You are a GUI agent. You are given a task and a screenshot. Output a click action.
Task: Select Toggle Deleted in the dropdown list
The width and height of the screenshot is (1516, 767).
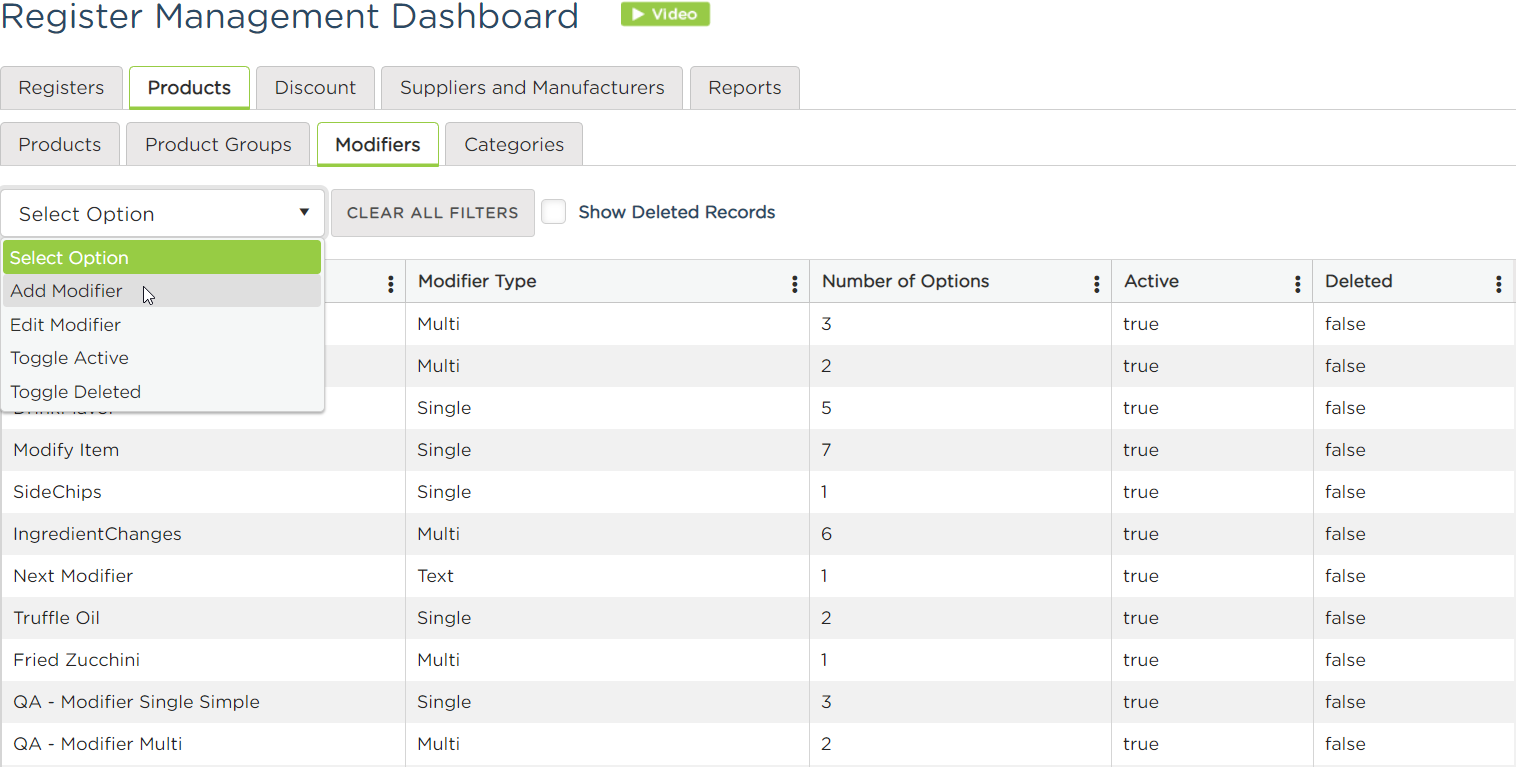[x=75, y=392]
